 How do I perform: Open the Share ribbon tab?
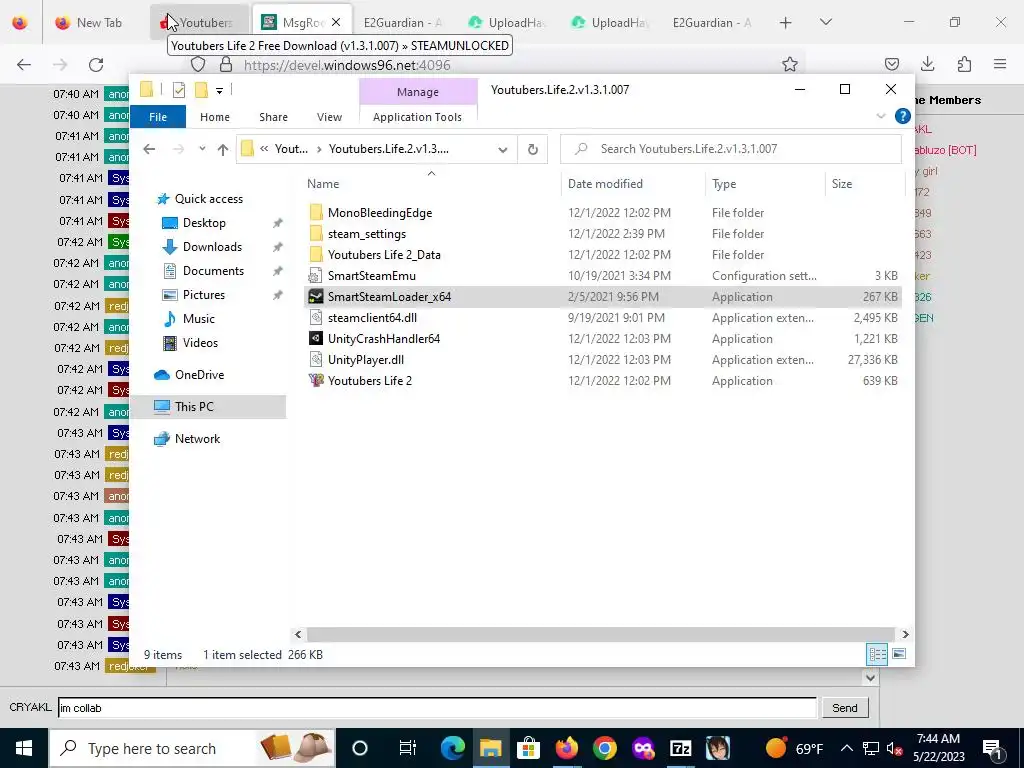(x=273, y=117)
